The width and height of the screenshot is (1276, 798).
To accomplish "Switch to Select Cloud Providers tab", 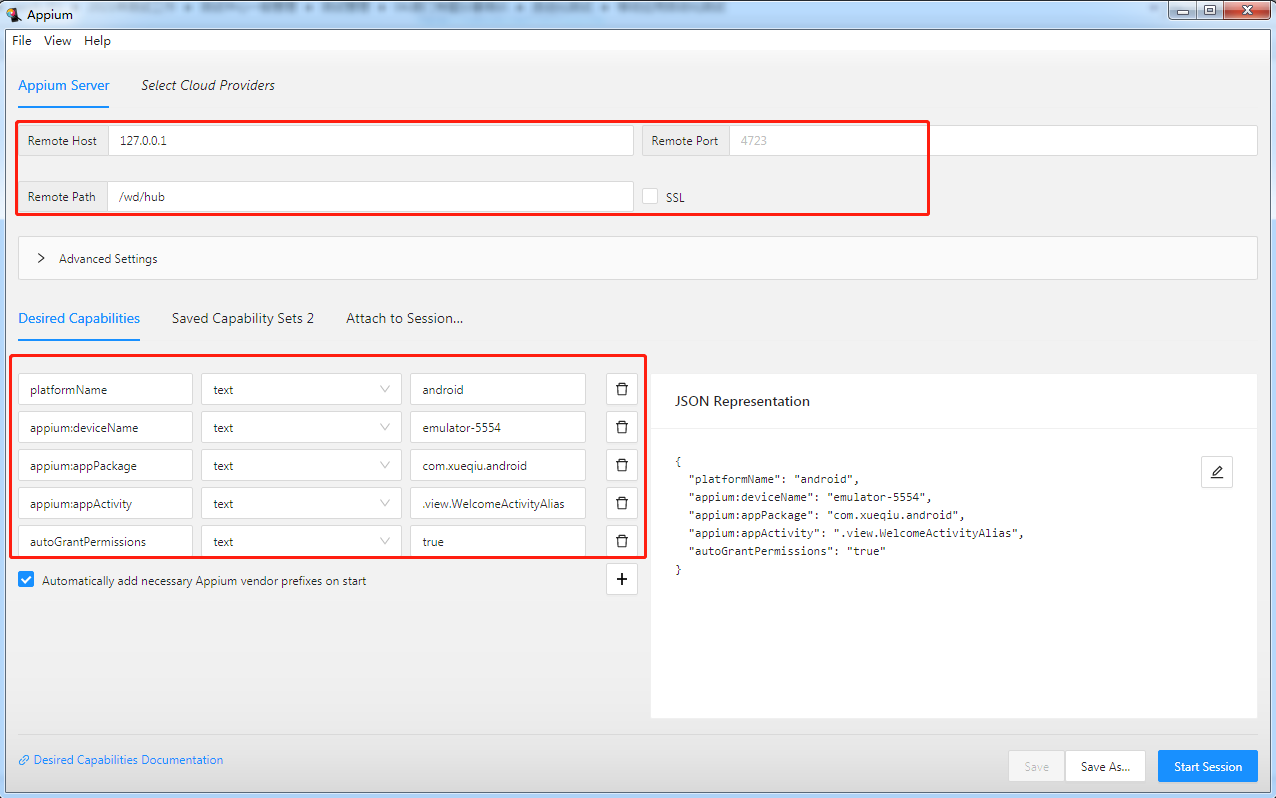I will pyautogui.click(x=208, y=85).
